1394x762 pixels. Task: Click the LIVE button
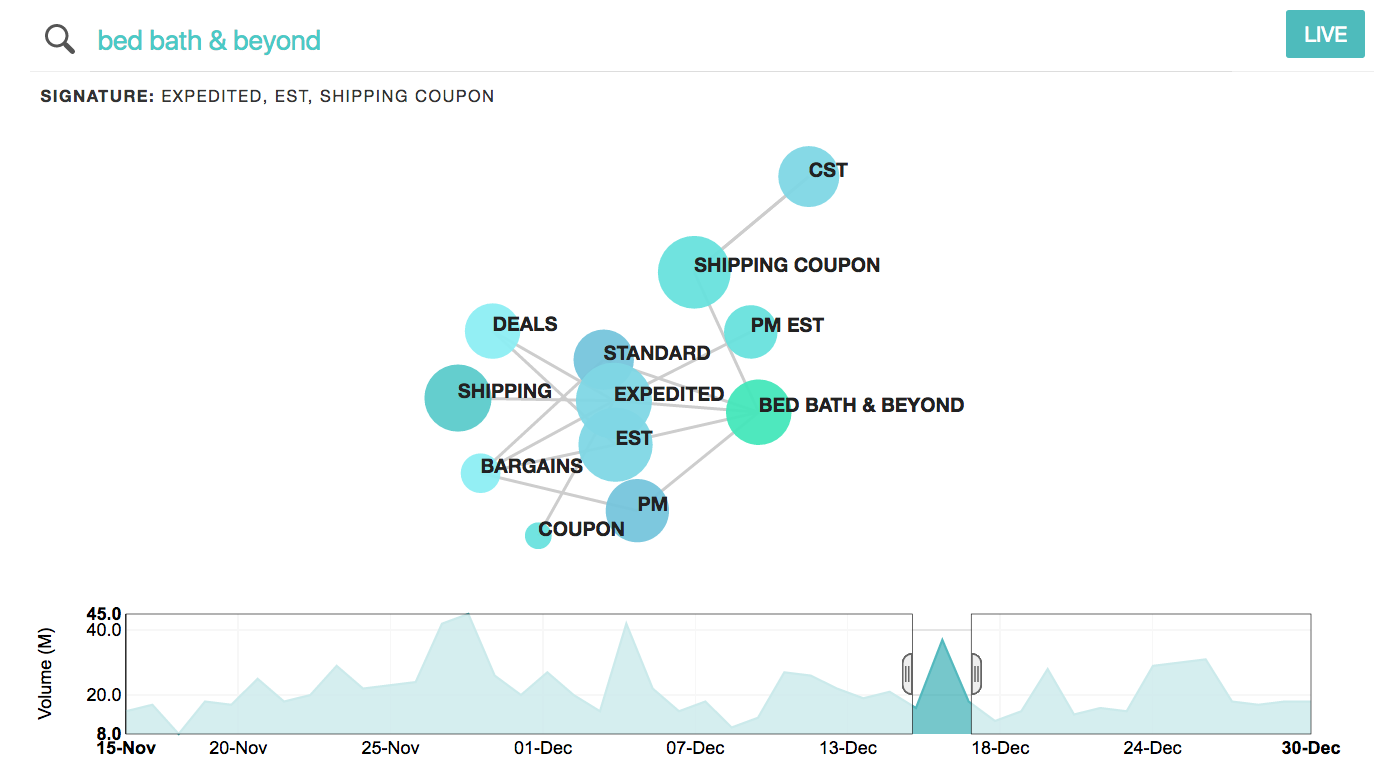pos(1325,35)
